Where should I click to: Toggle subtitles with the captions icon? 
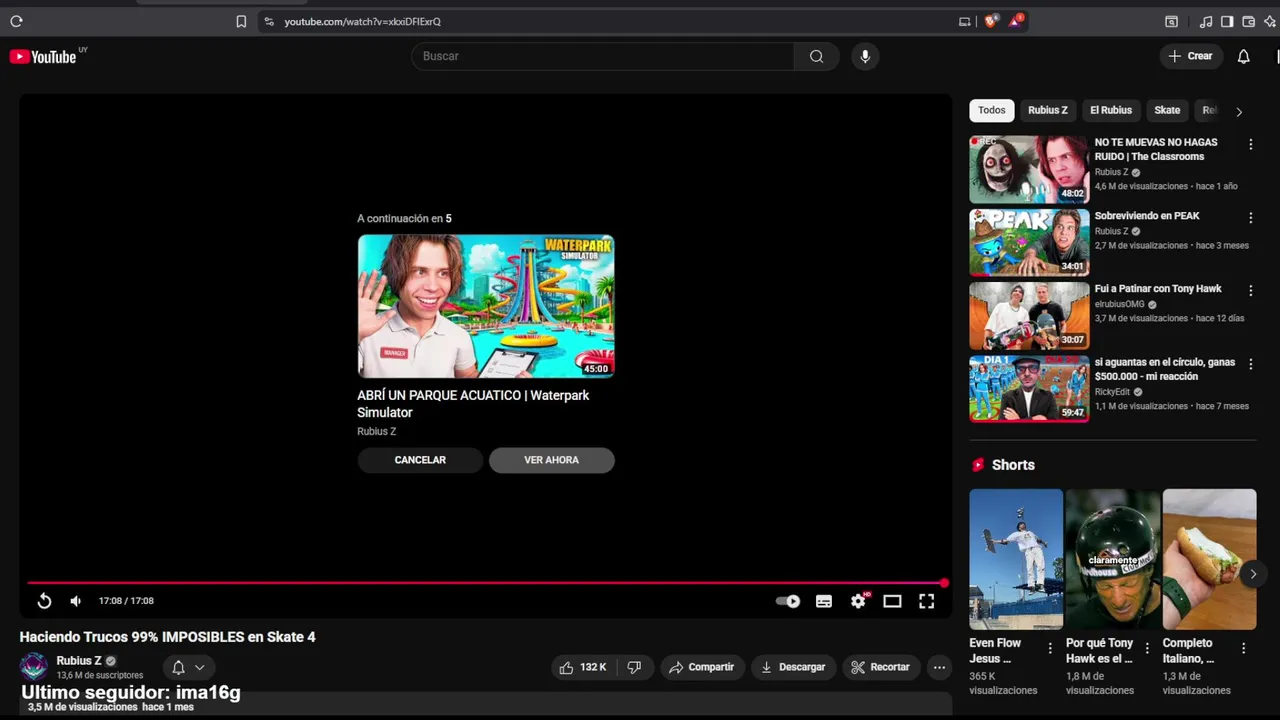coord(824,601)
